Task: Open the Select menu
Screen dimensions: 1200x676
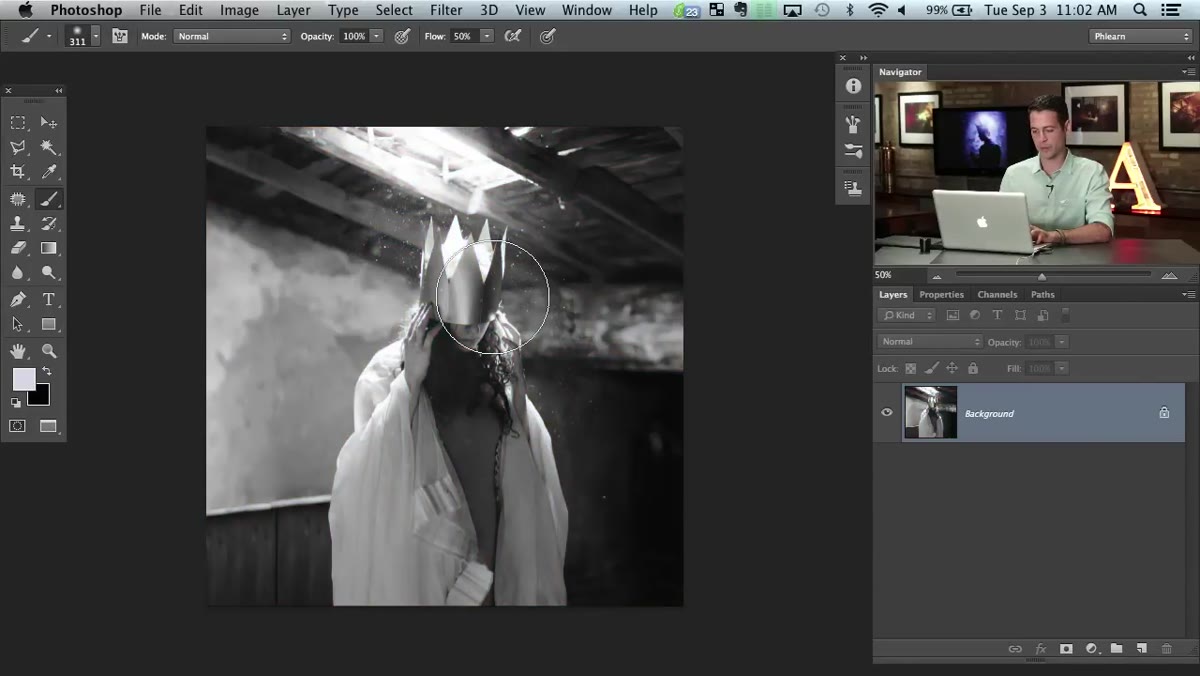Action: 394,10
